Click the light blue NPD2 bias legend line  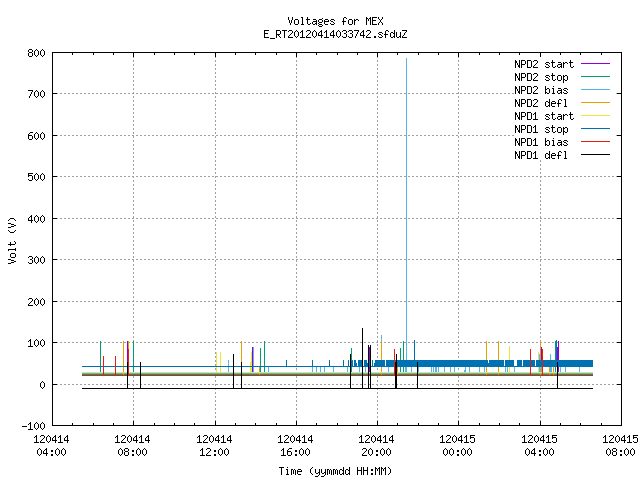(x=595, y=90)
